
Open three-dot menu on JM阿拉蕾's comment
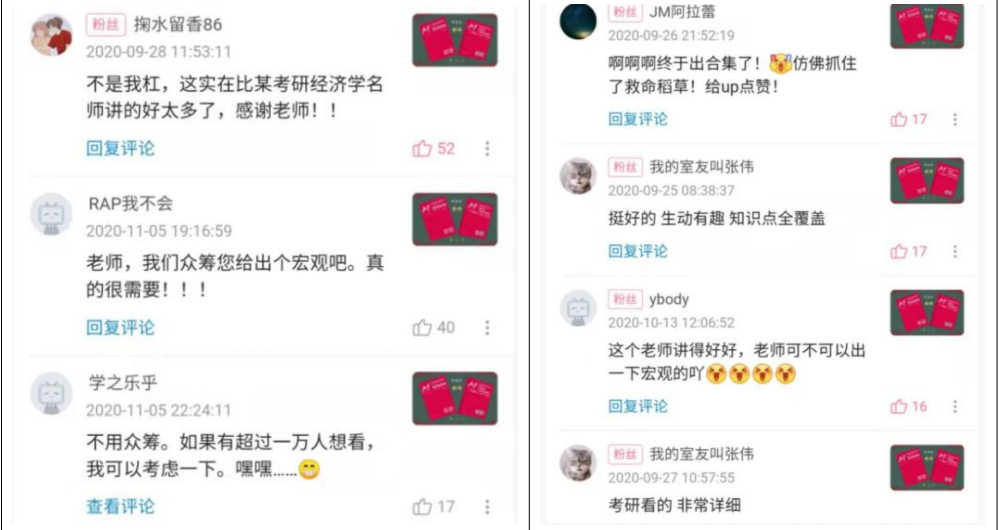pos(955,119)
